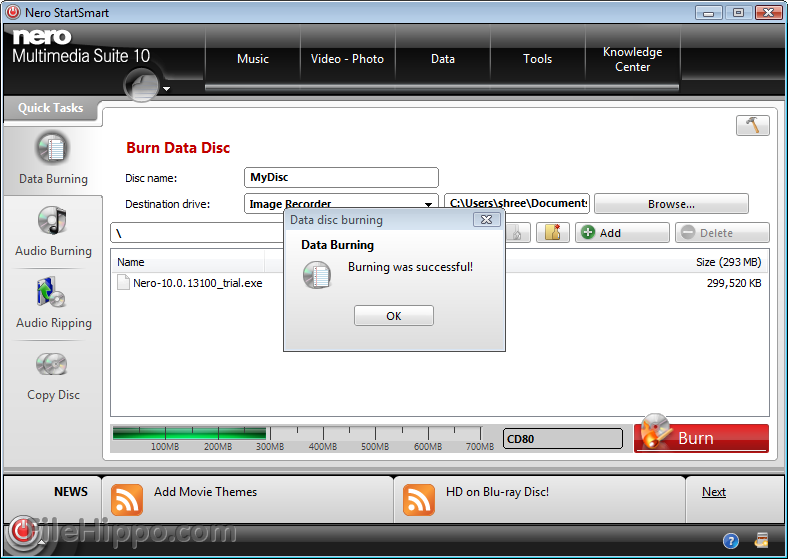The width and height of the screenshot is (788, 559).
Task: Open the Video - Photo tab
Action: point(347,59)
